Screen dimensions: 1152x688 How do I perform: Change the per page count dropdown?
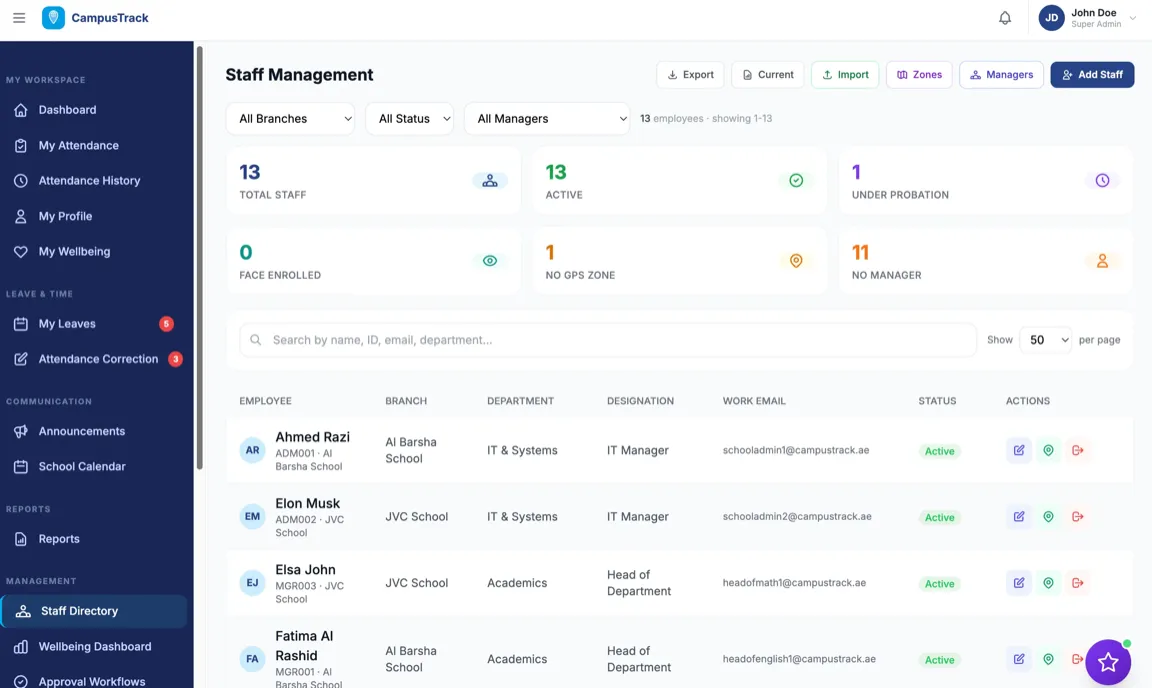click(x=1045, y=340)
